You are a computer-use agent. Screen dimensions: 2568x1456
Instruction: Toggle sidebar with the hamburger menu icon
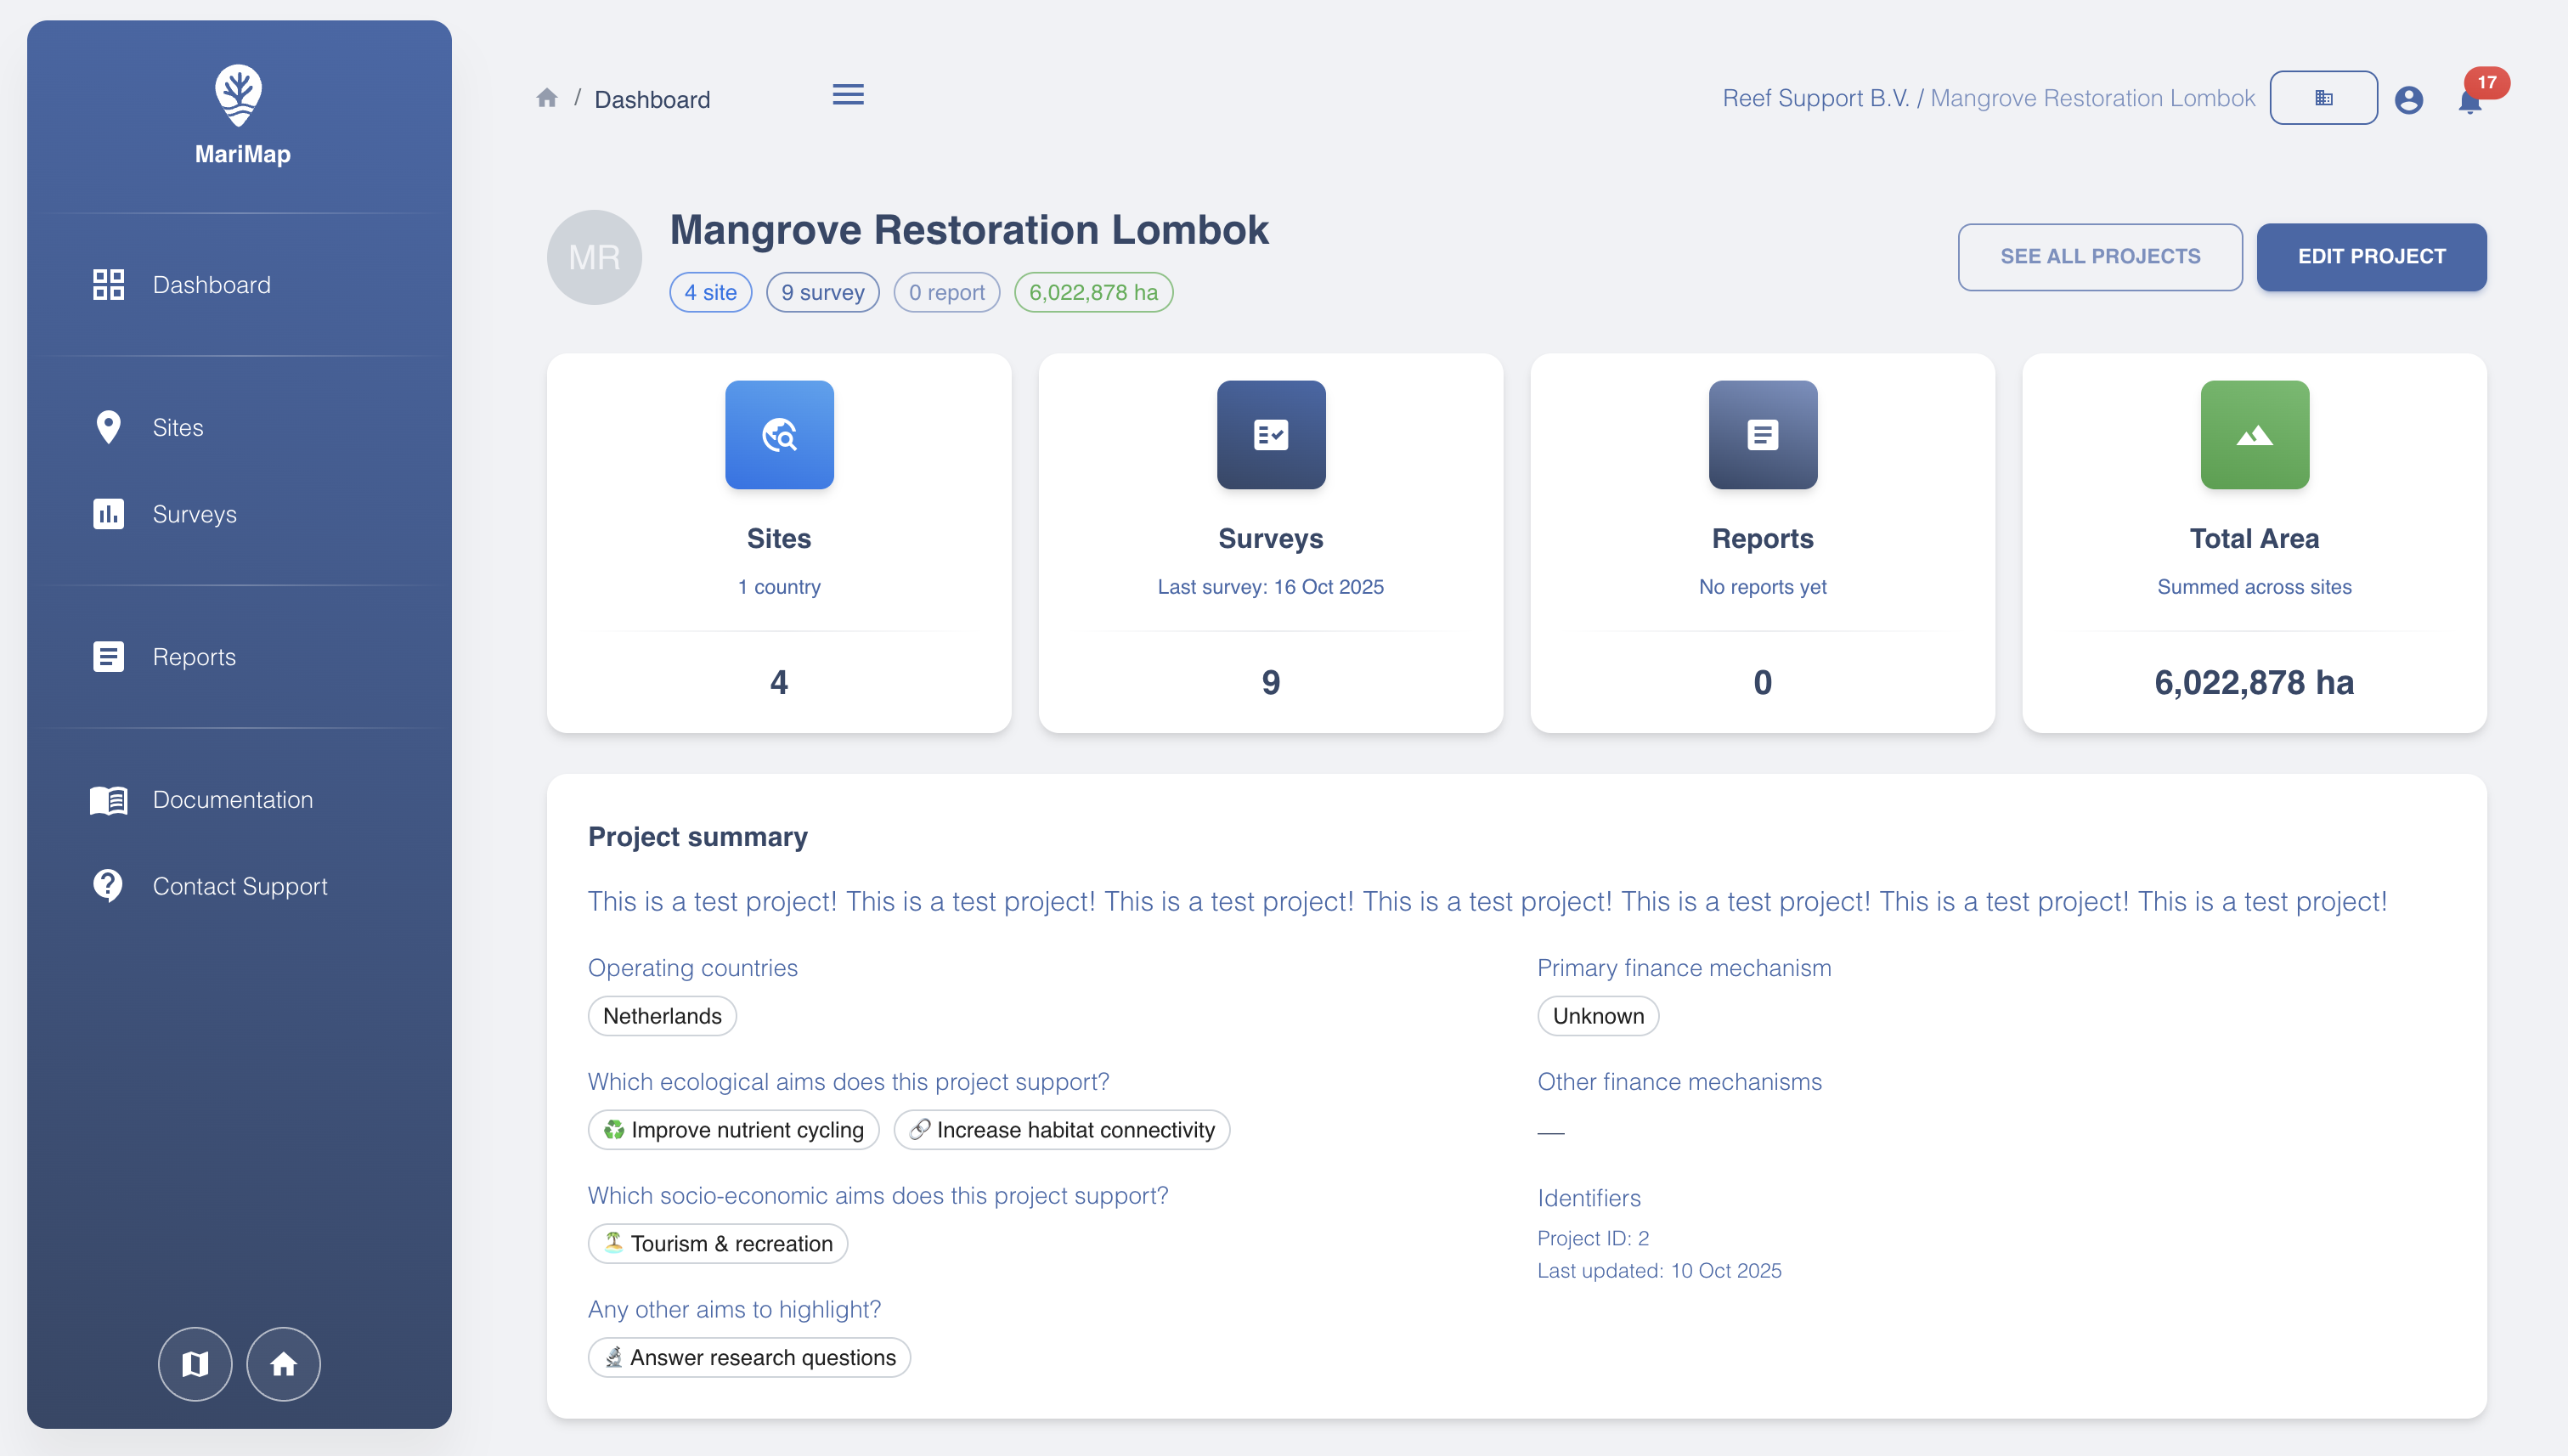(848, 95)
